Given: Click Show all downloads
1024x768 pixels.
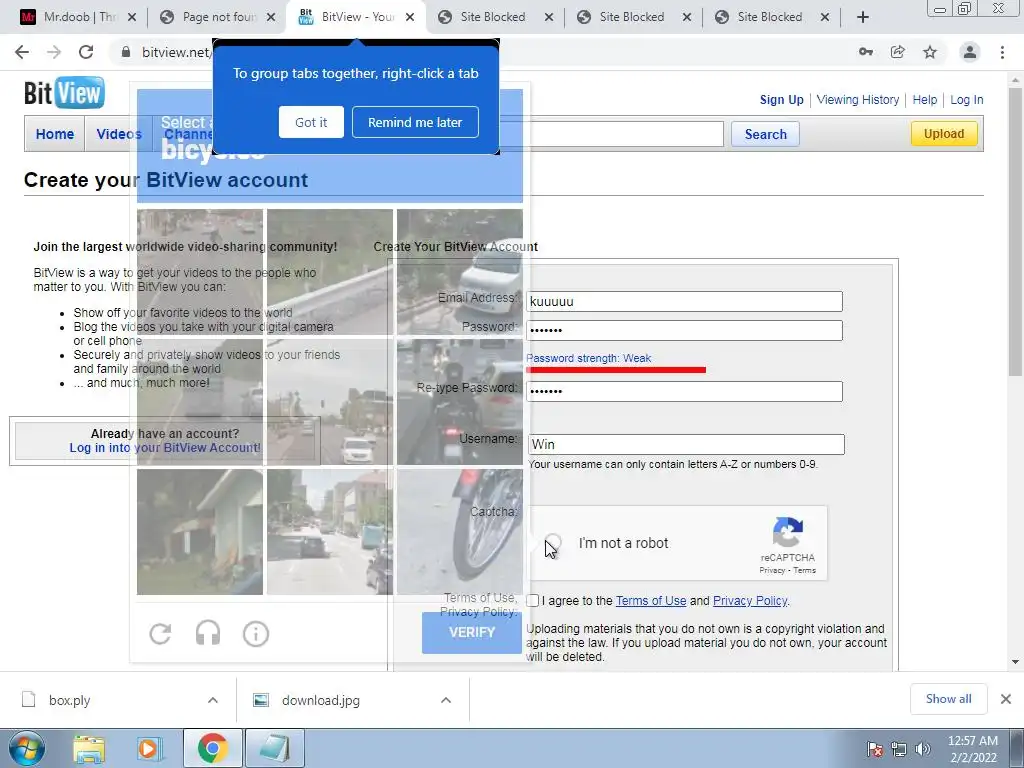Looking at the screenshot, I should point(948,699).
